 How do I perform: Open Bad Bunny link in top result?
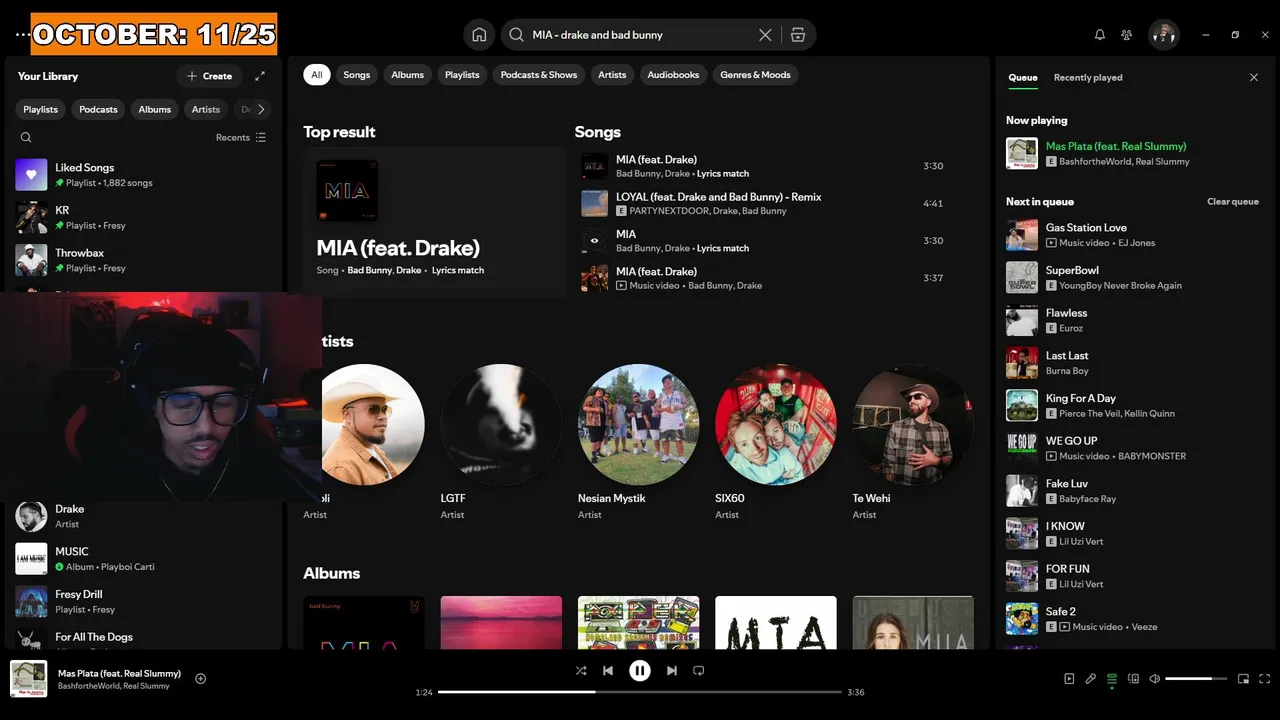[369, 271]
